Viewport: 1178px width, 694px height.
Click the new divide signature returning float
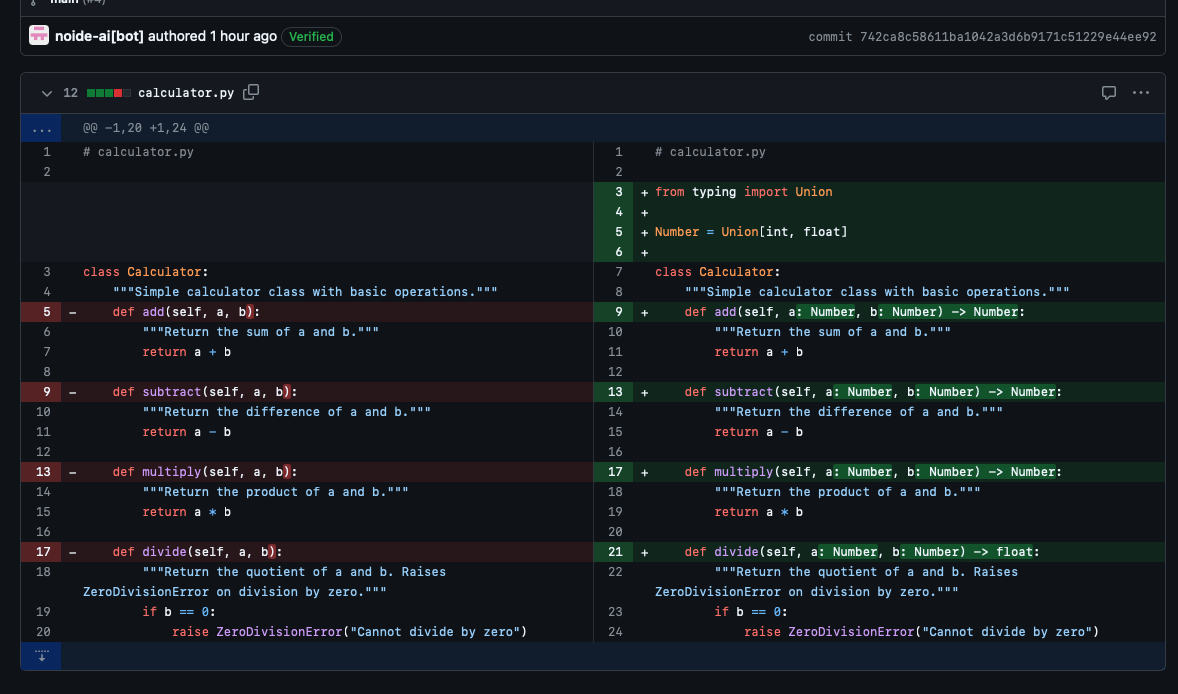862,552
